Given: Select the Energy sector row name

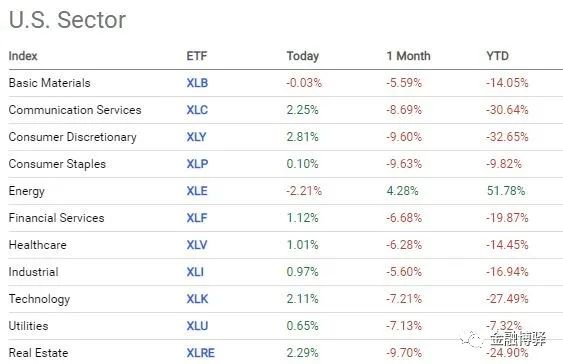Looking at the screenshot, I should pos(27,191).
